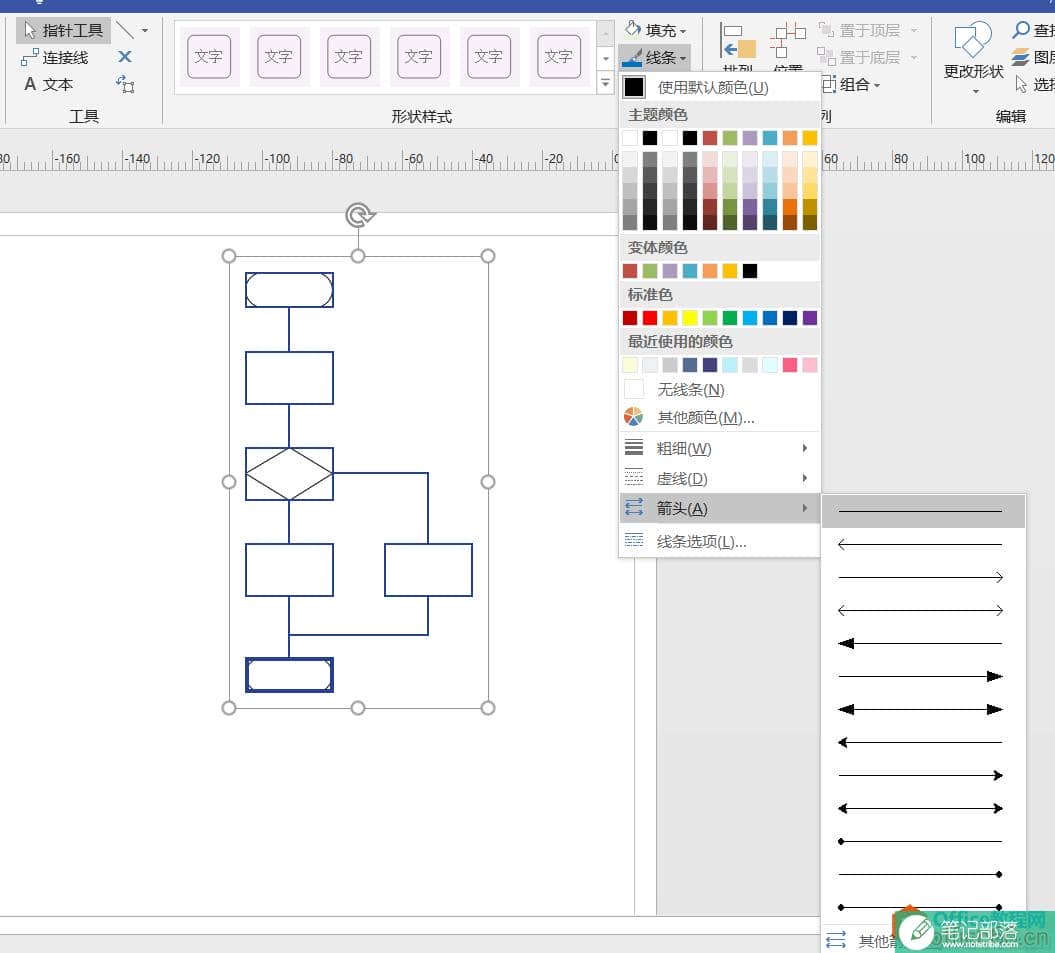Pick the pink recently used color swatch
The width and height of the screenshot is (1055, 953).
790,365
